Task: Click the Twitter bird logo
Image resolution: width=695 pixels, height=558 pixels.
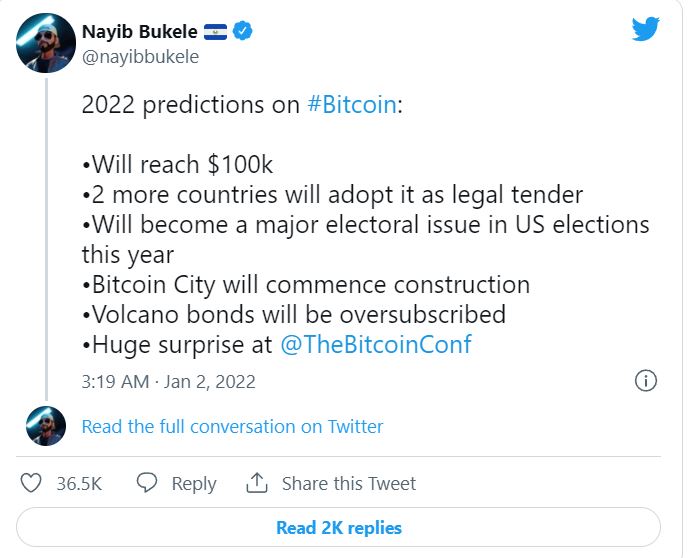Action: click(645, 30)
